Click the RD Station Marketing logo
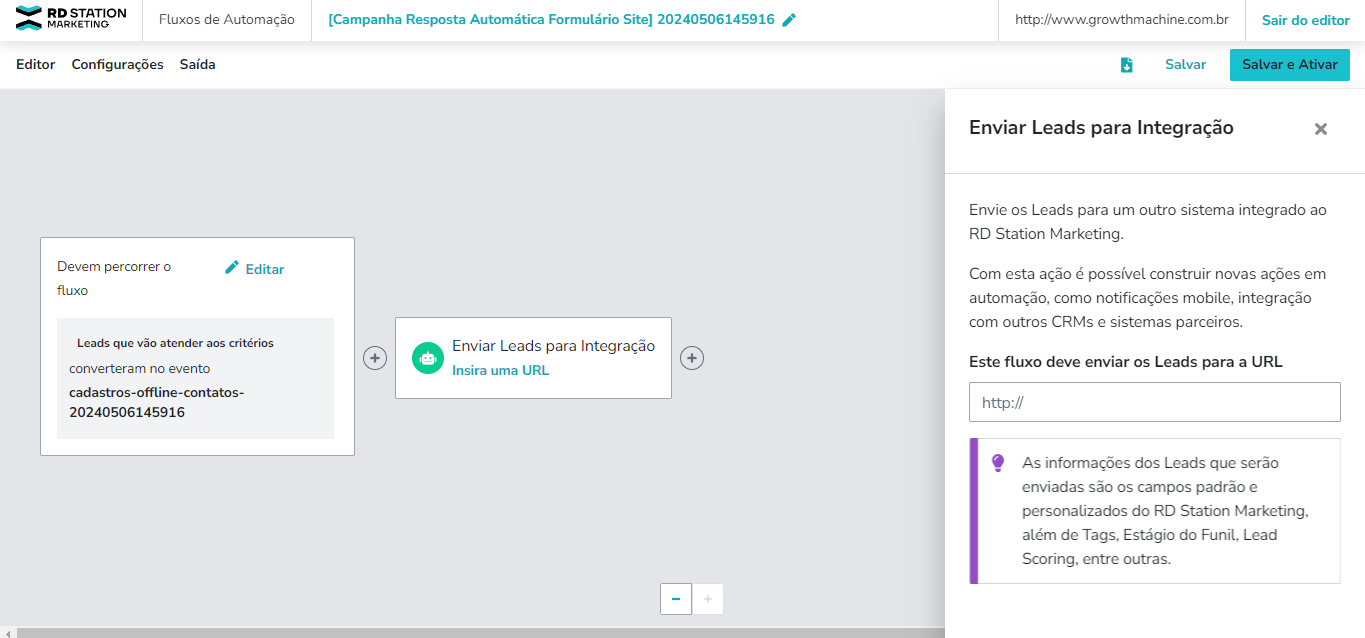 (71, 19)
